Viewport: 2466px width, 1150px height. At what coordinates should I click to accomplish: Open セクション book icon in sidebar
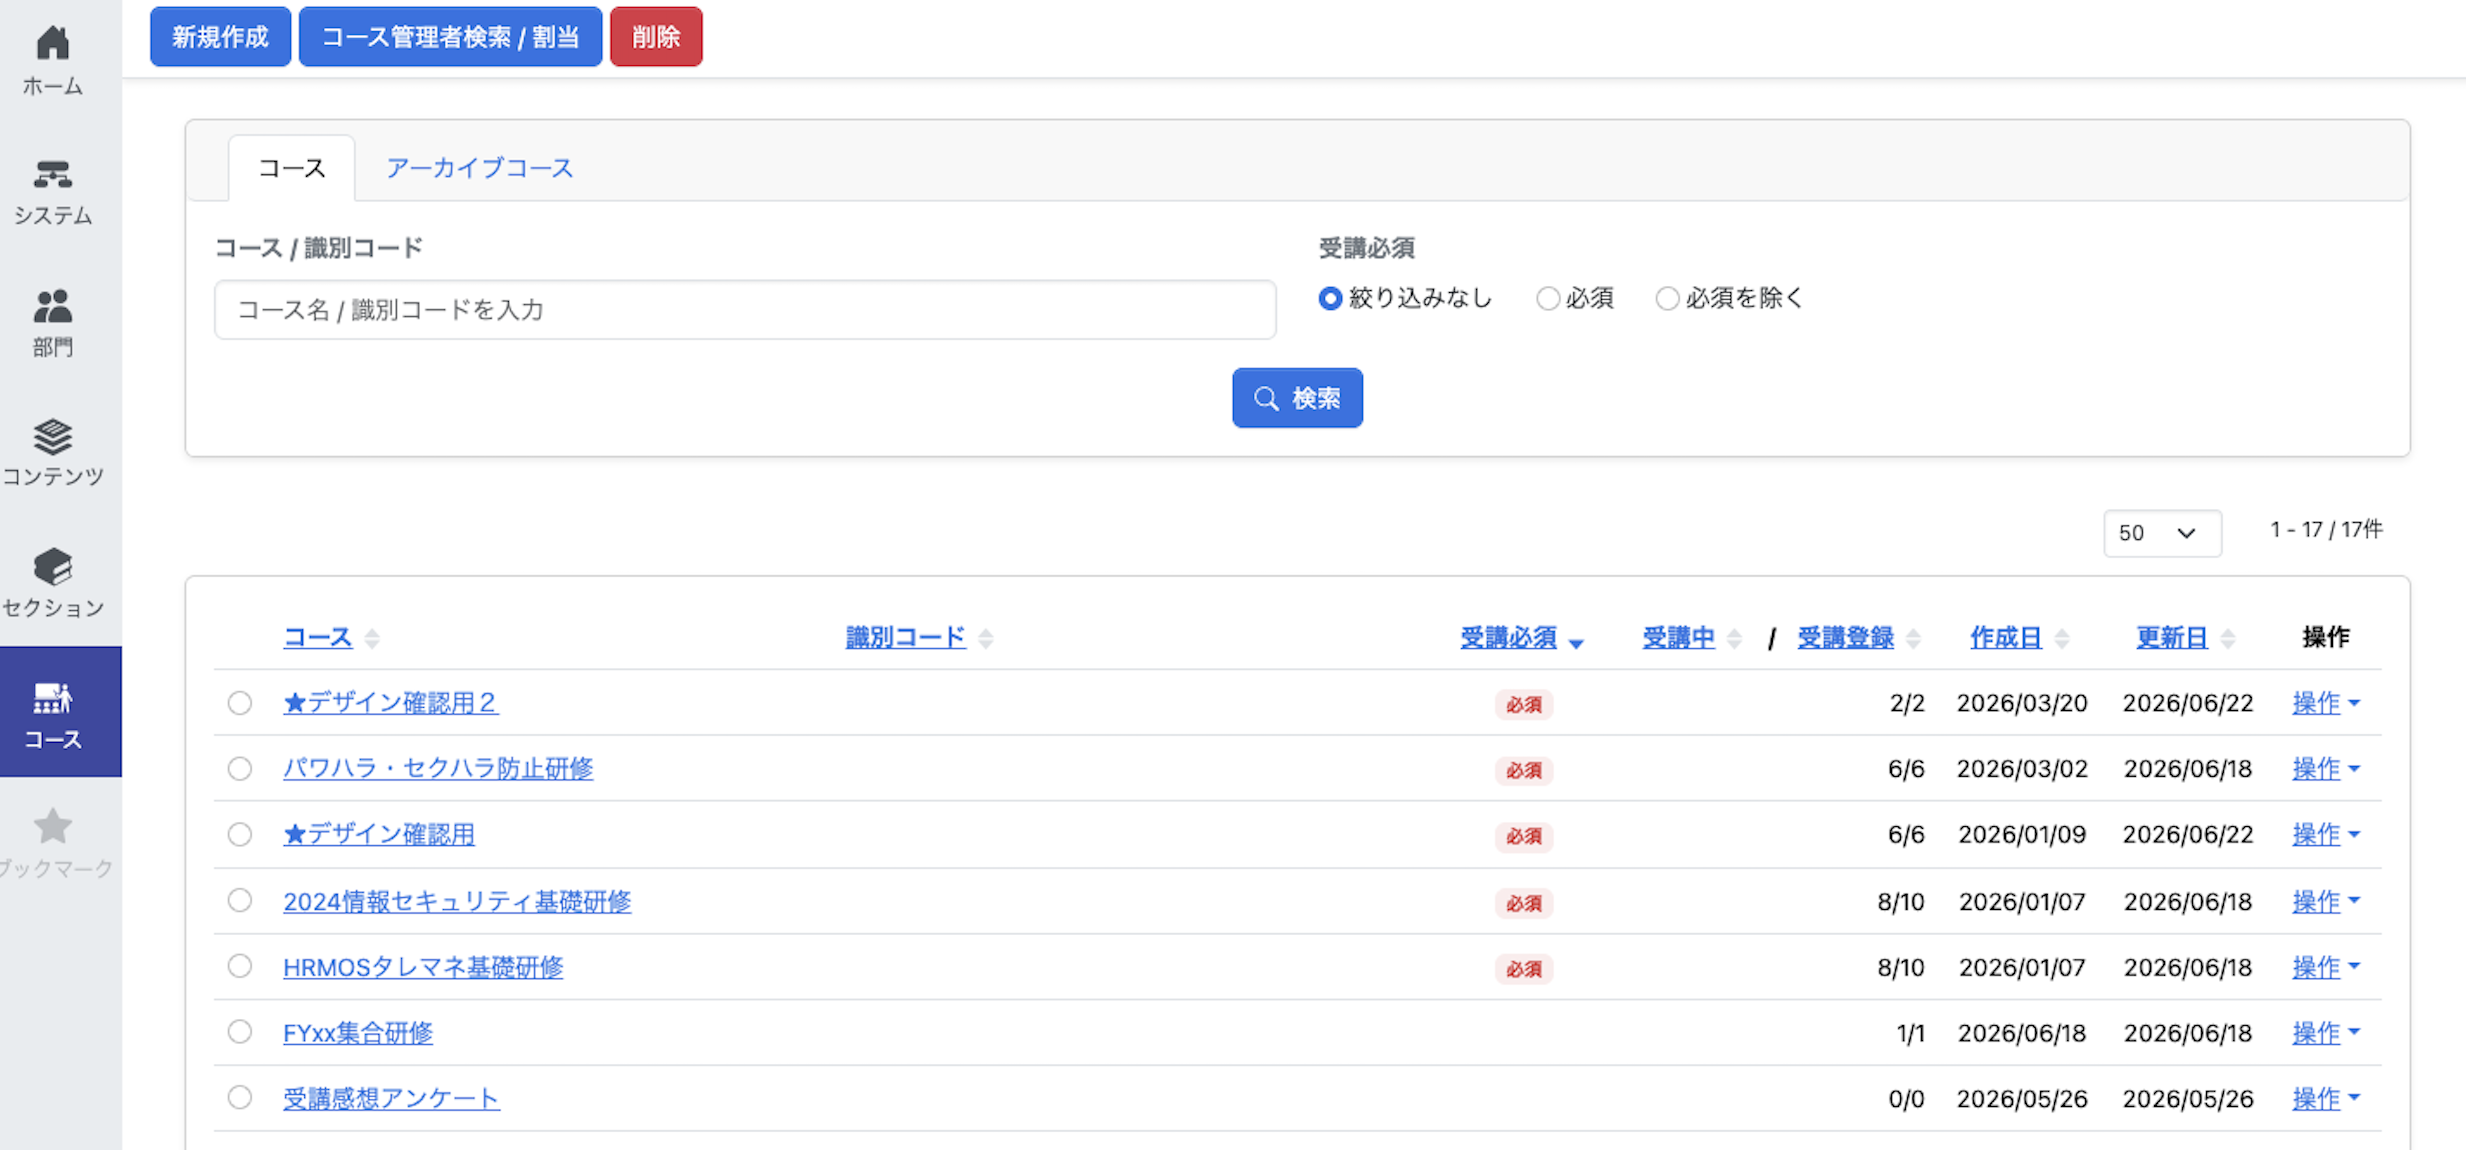(x=53, y=567)
